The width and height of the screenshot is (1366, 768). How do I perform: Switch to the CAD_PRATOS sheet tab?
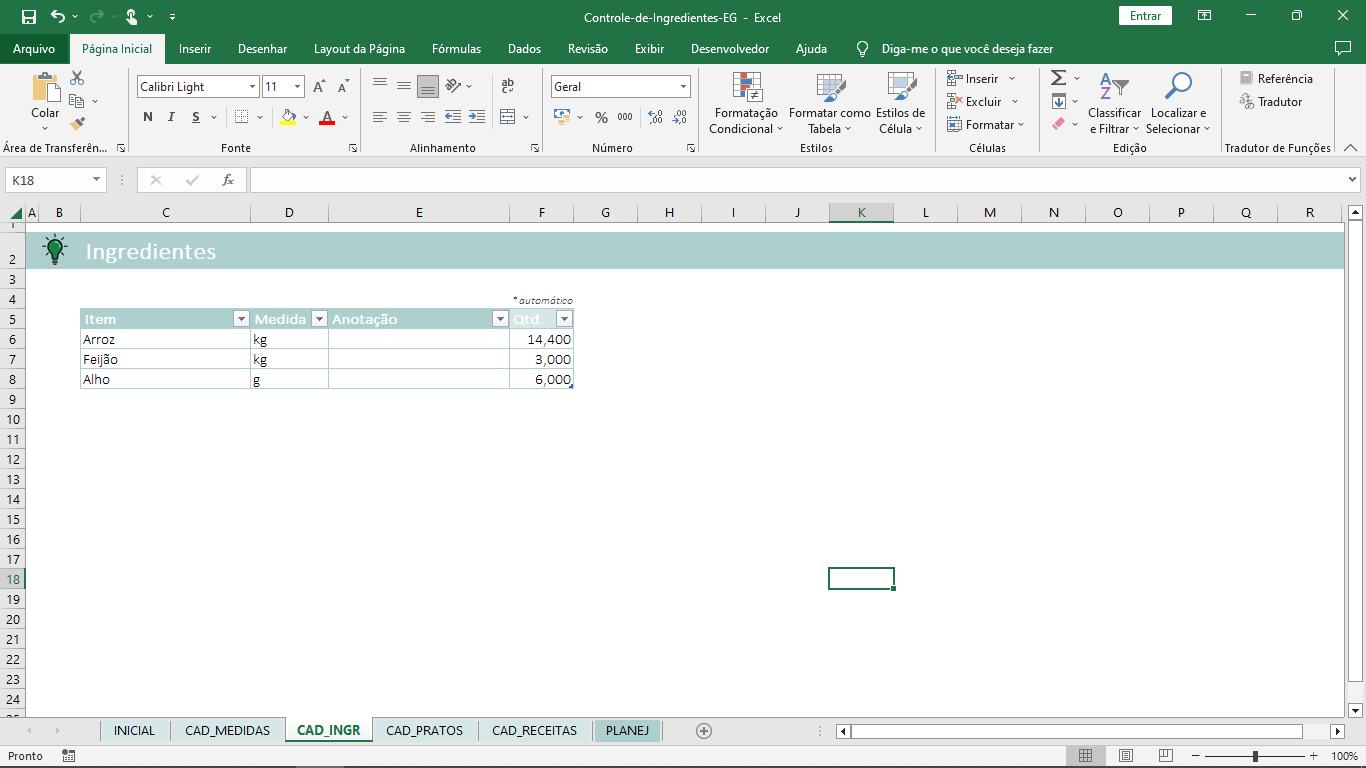point(424,731)
